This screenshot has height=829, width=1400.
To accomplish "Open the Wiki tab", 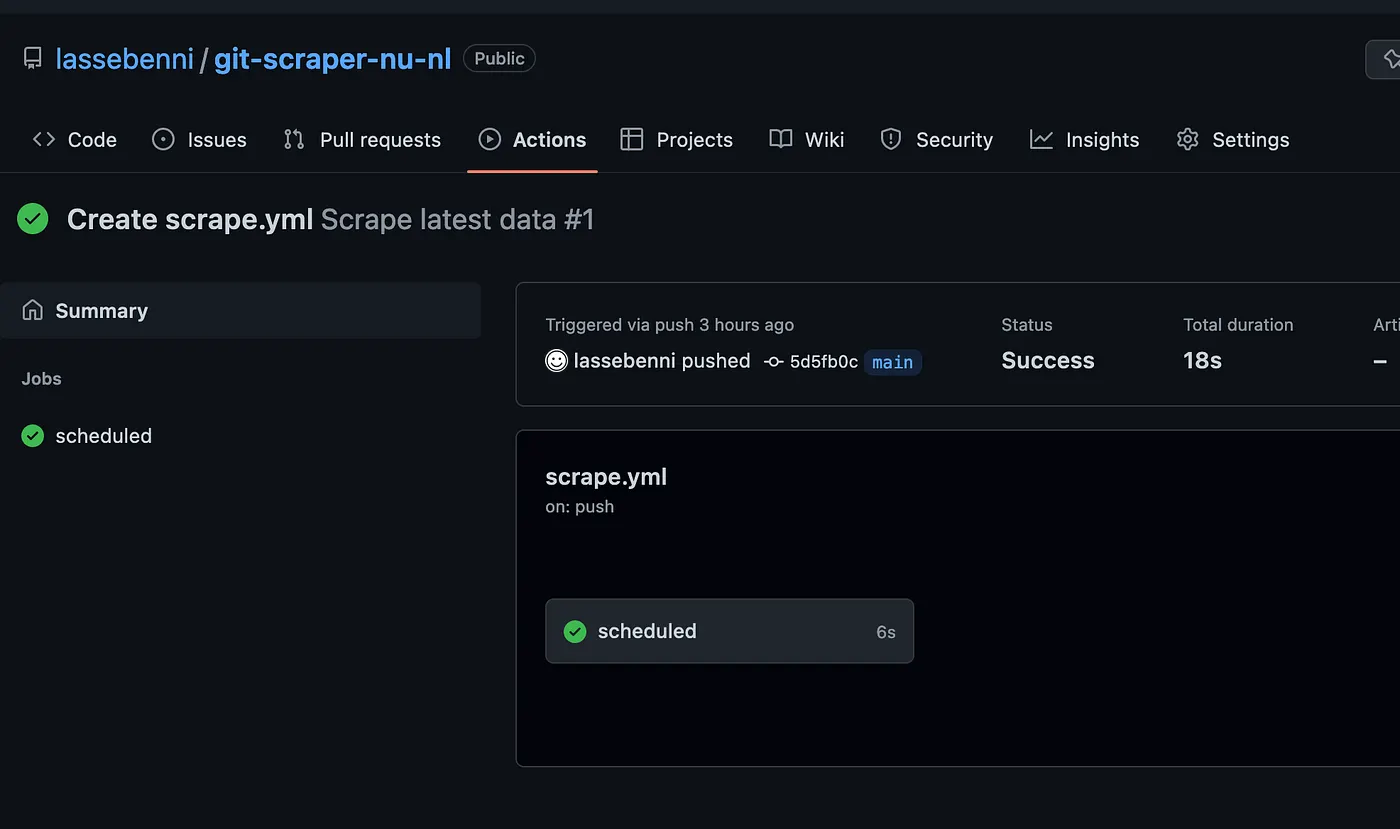I will coord(807,140).
